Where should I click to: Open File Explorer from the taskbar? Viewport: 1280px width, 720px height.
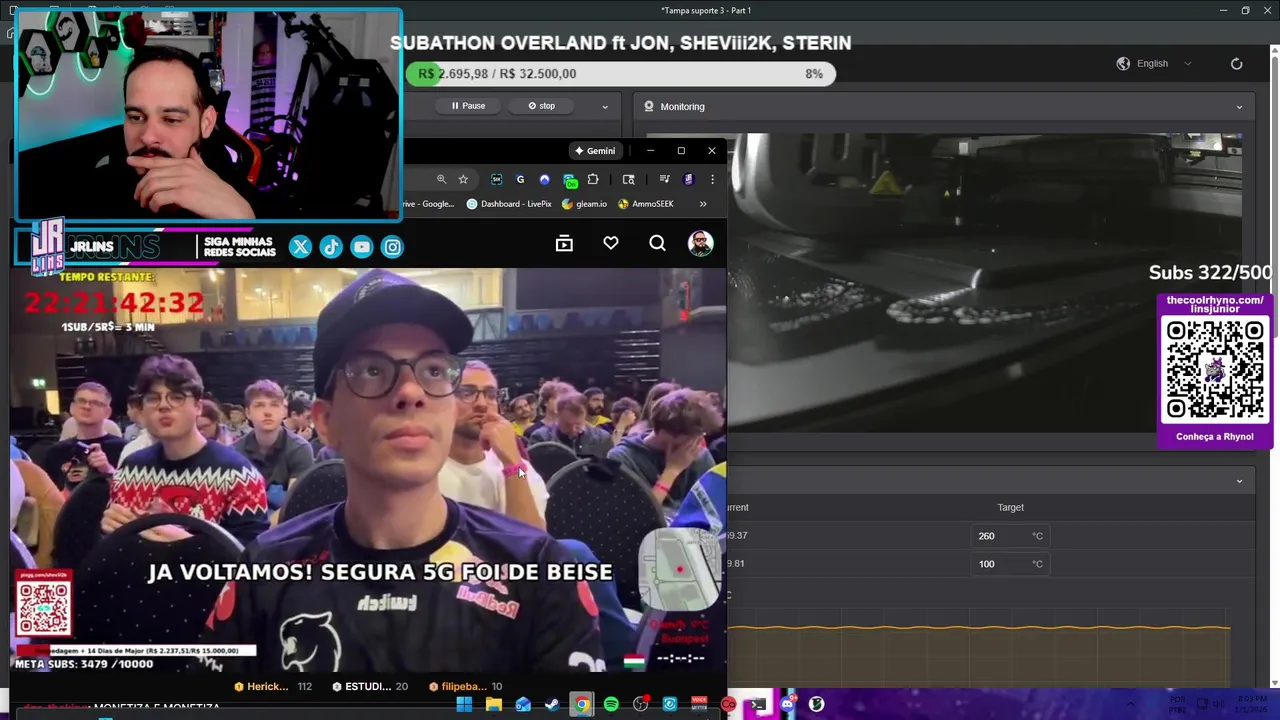493,704
